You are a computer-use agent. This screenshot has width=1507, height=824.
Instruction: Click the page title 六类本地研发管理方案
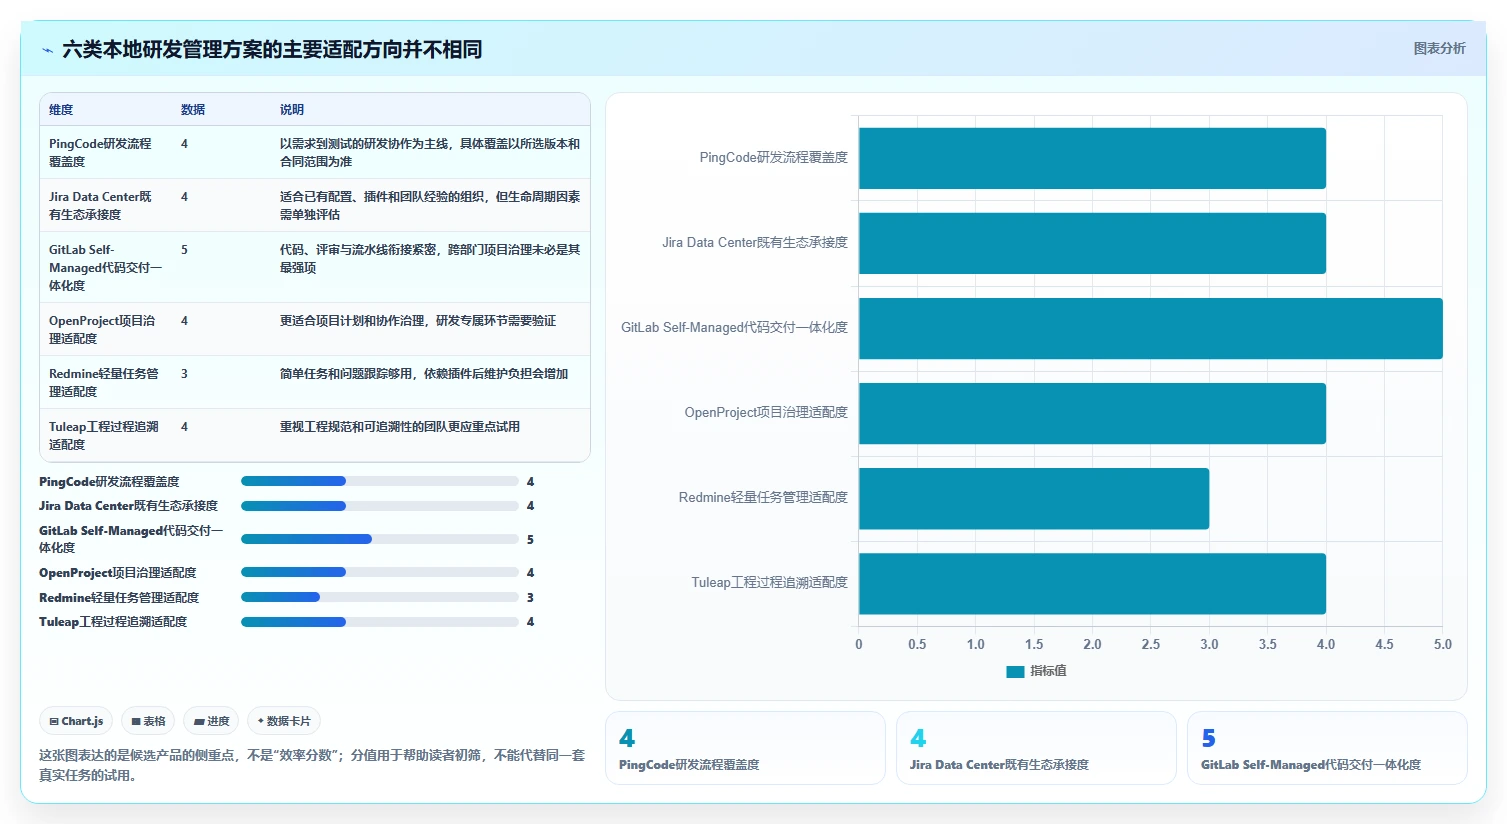pyautogui.click(x=272, y=49)
